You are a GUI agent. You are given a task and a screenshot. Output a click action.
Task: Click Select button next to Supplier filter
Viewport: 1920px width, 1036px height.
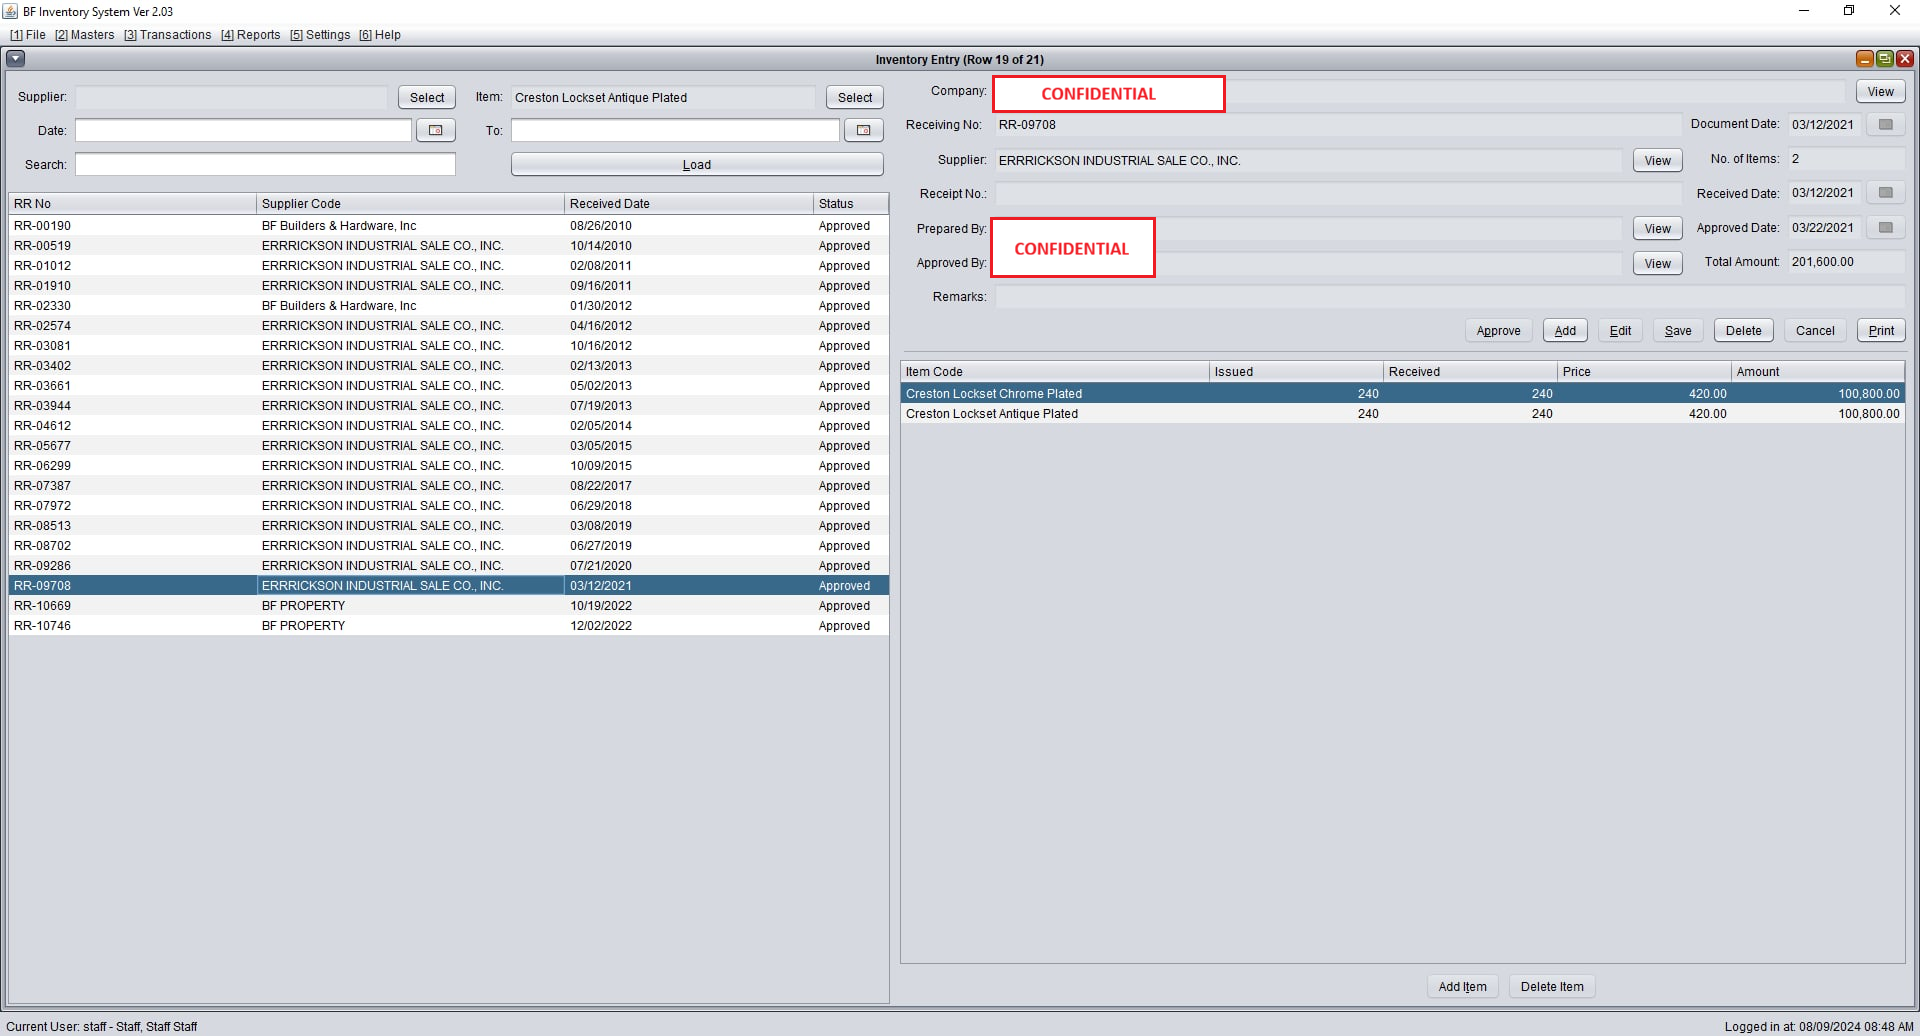pyautogui.click(x=427, y=97)
